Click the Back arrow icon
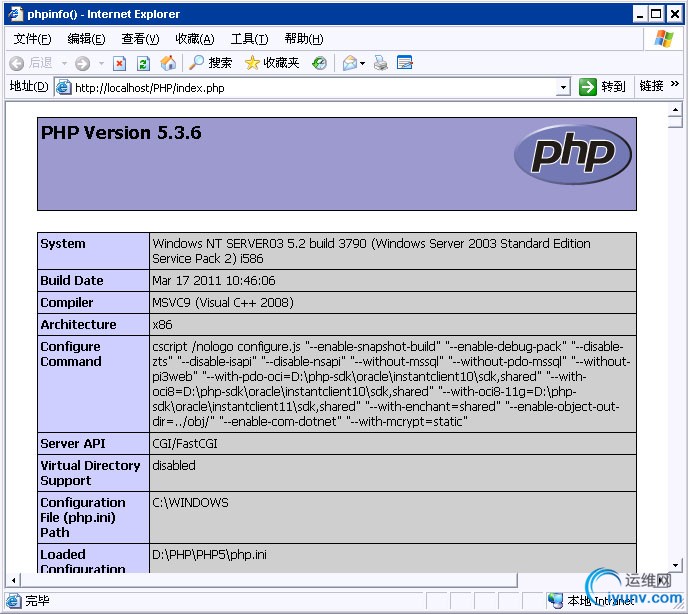 [17, 64]
